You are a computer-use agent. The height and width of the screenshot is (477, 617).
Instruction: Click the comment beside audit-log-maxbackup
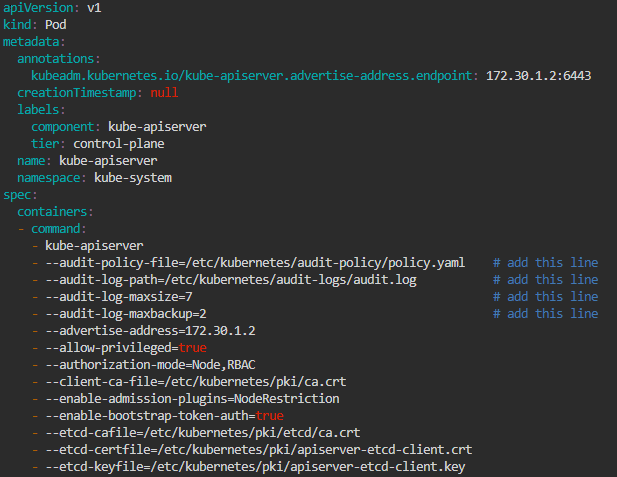545,314
